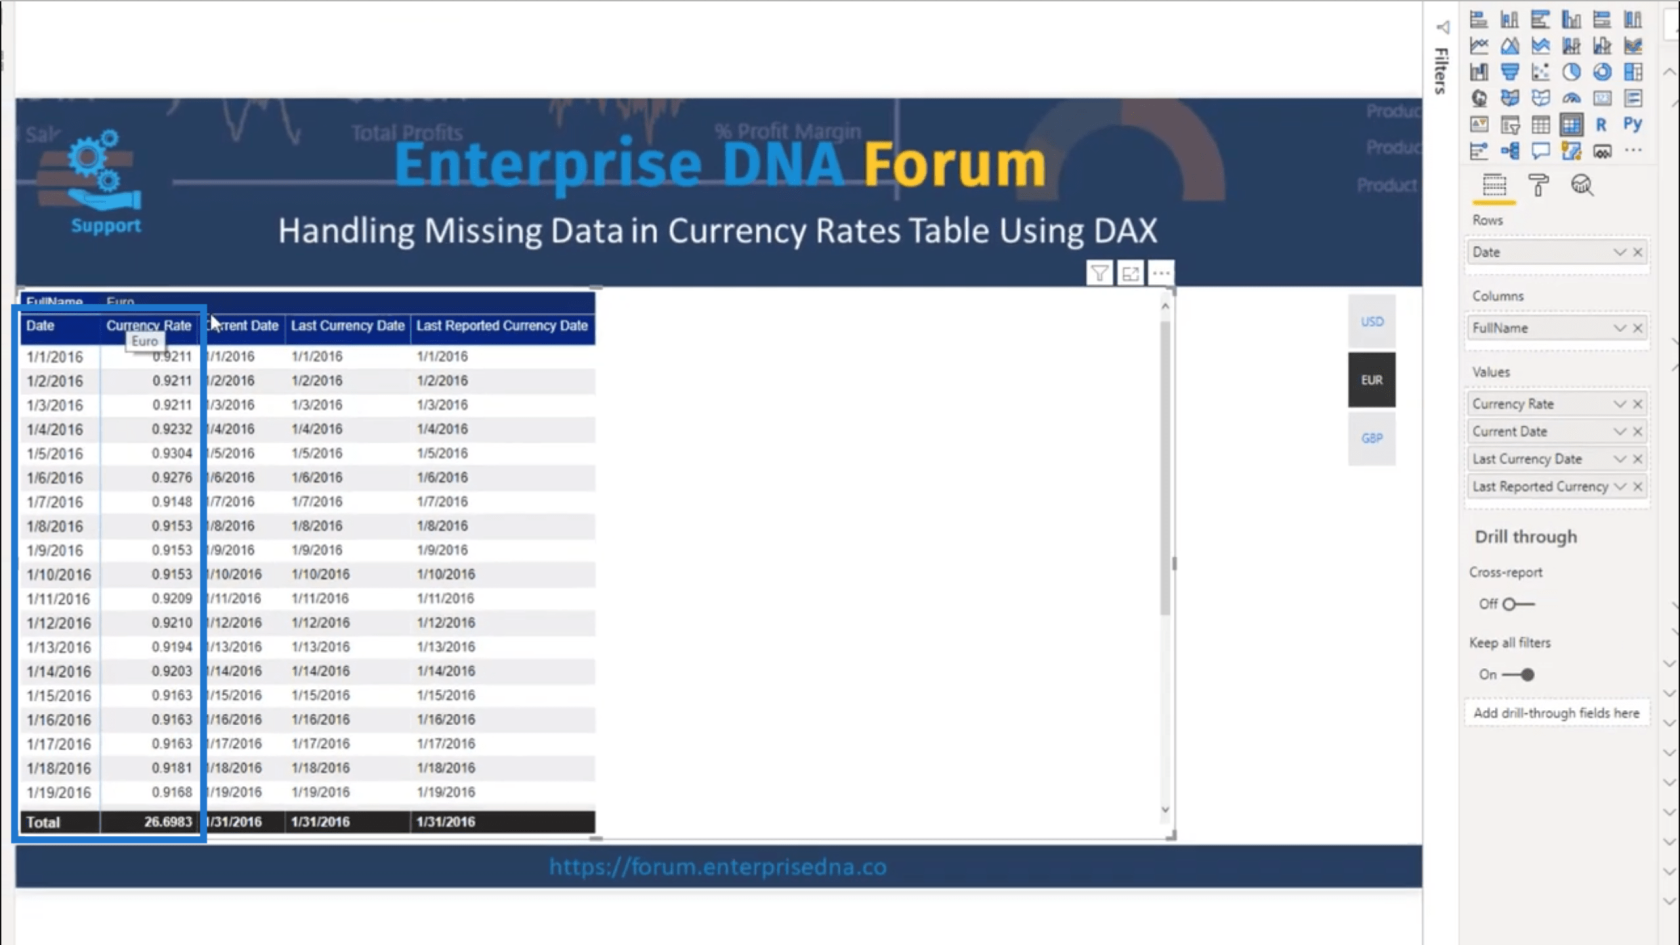This screenshot has height=945, width=1680.
Task: Open the FullName field dropdown in Columns
Action: click(x=1619, y=328)
